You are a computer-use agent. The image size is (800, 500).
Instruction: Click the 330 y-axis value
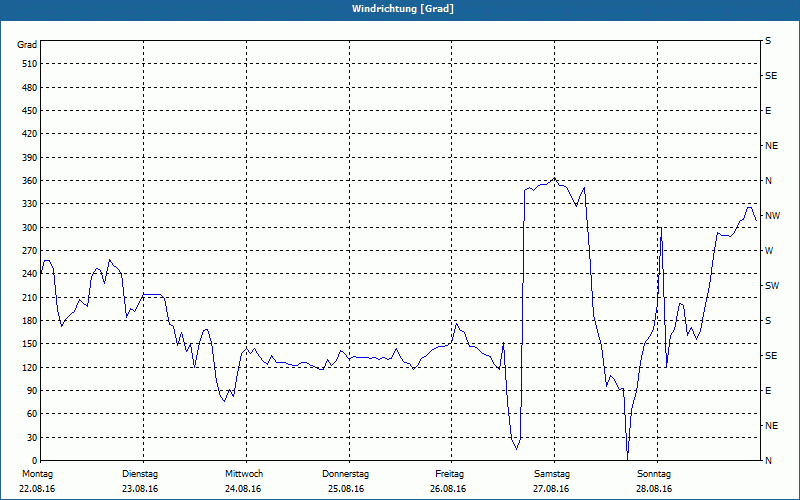point(30,204)
